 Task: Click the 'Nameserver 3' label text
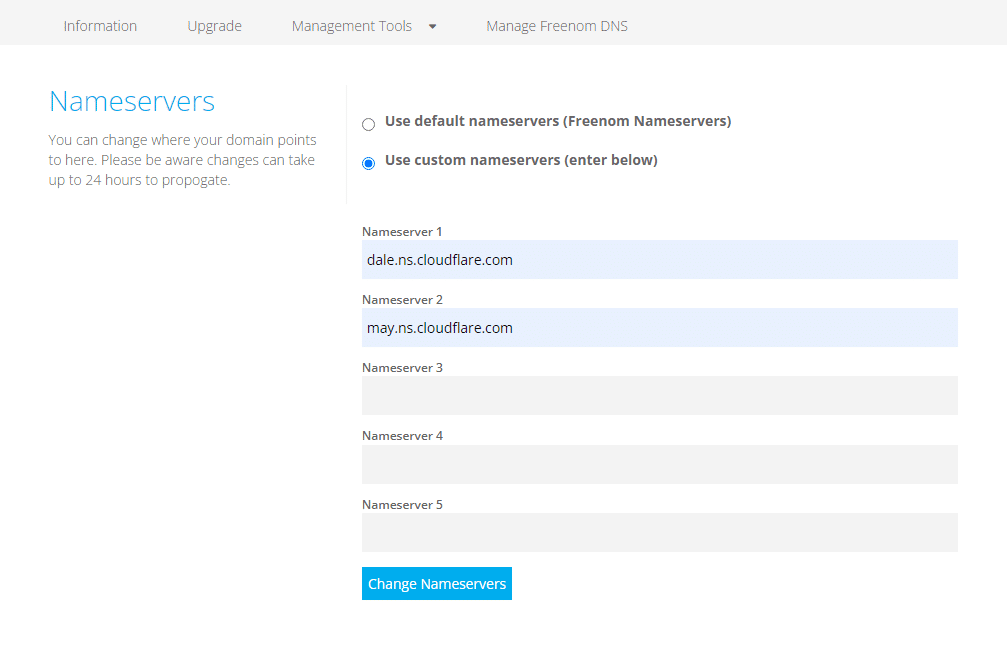tap(402, 368)
